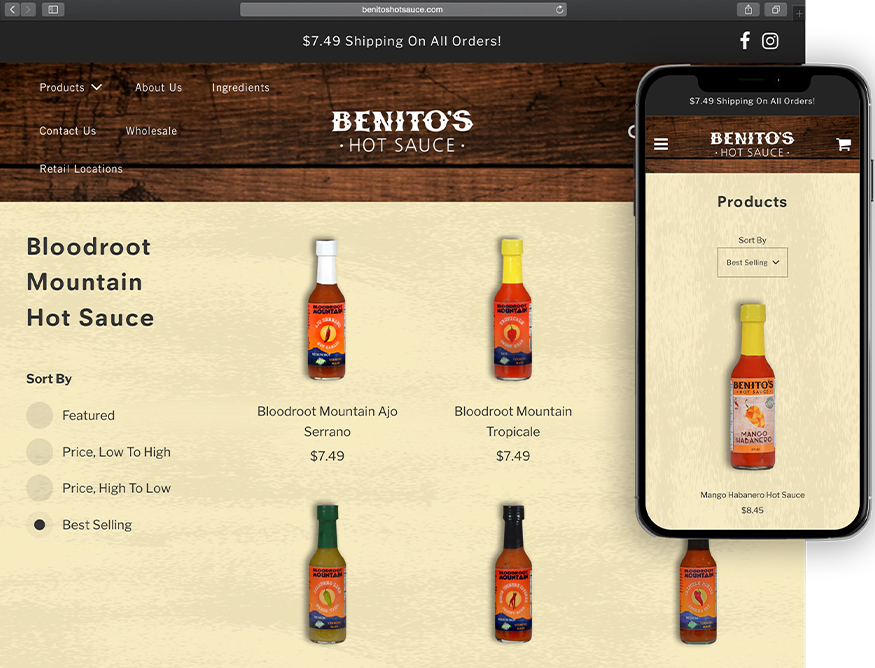Expand the Products menu dropdown

[x=70, y=88]
